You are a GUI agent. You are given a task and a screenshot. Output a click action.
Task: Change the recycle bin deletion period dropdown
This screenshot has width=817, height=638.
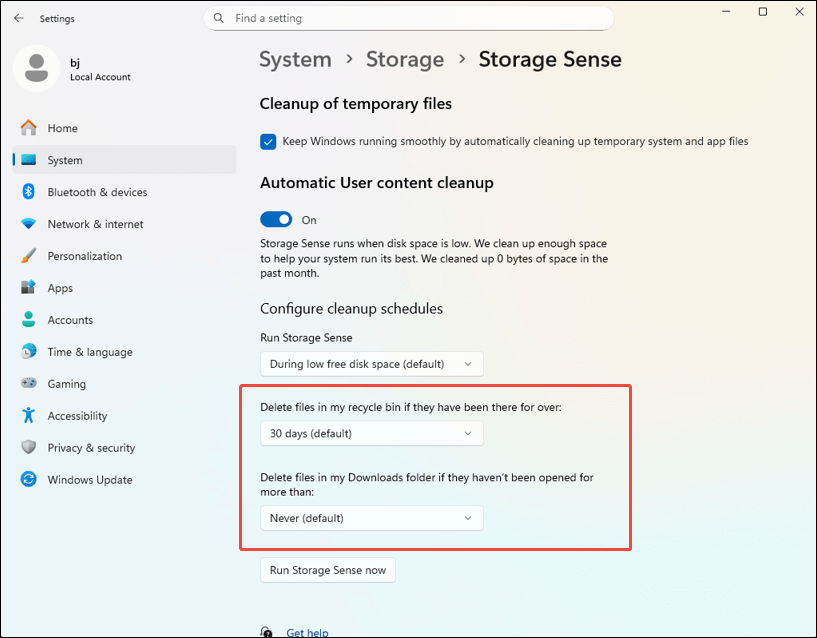371,433
